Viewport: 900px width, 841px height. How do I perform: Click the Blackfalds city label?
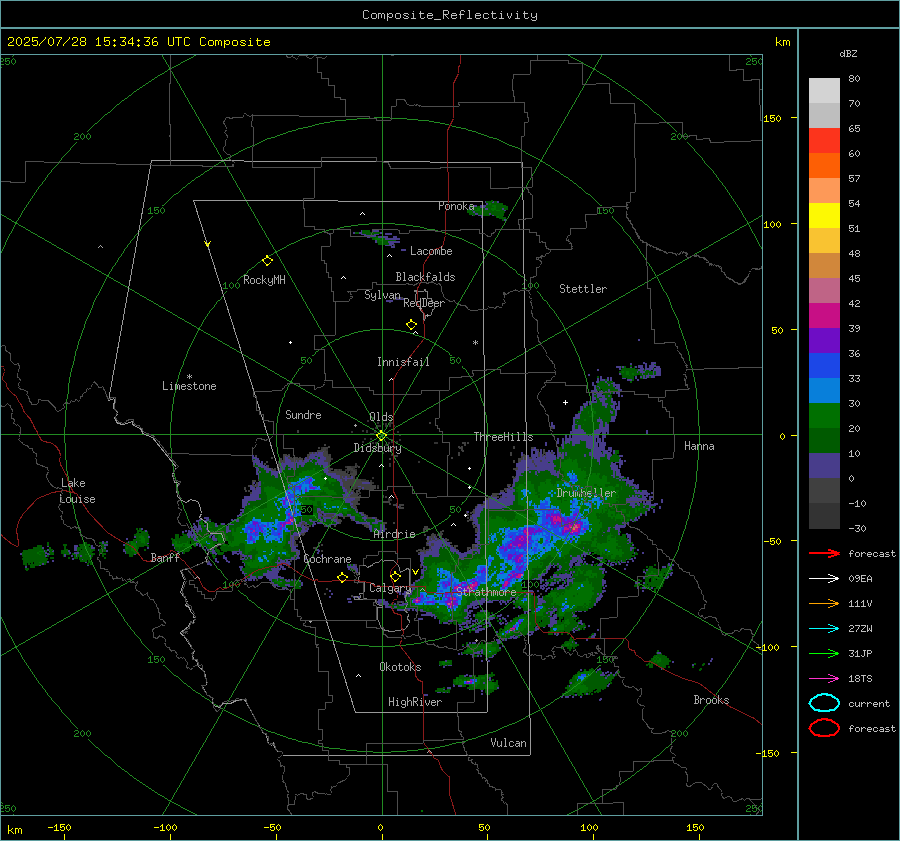coord(425,277)
